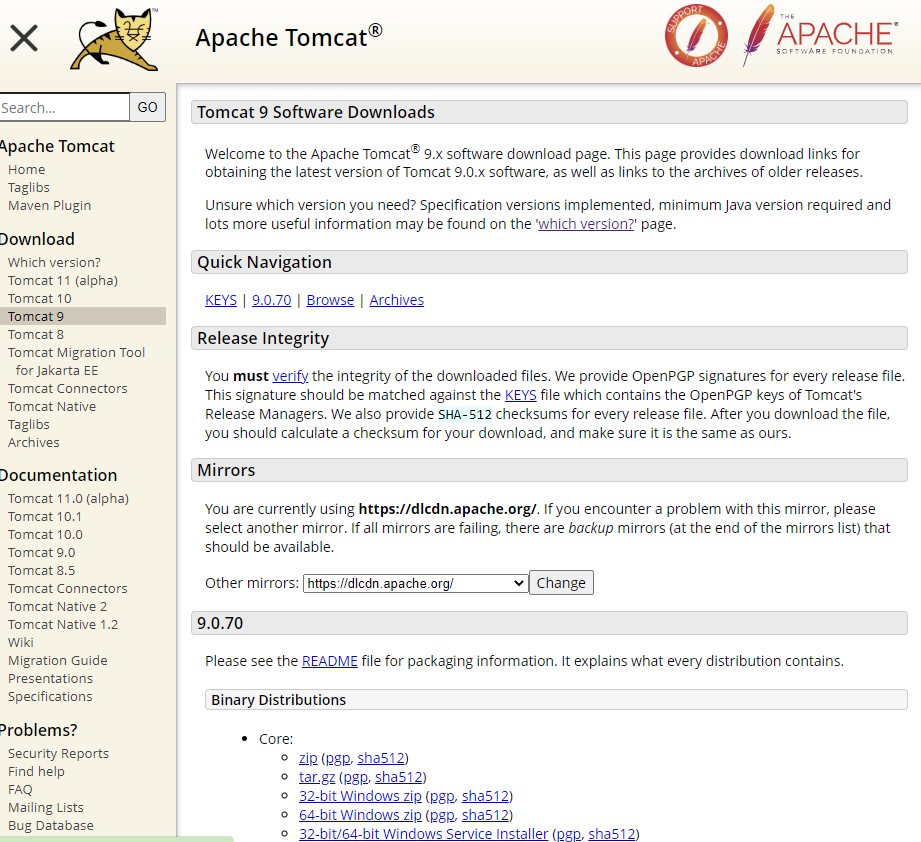The width and height of the screenshot is (921, 842).
Task: Open Archives in Quick Navigation
Action: click(x=396, y=300)
